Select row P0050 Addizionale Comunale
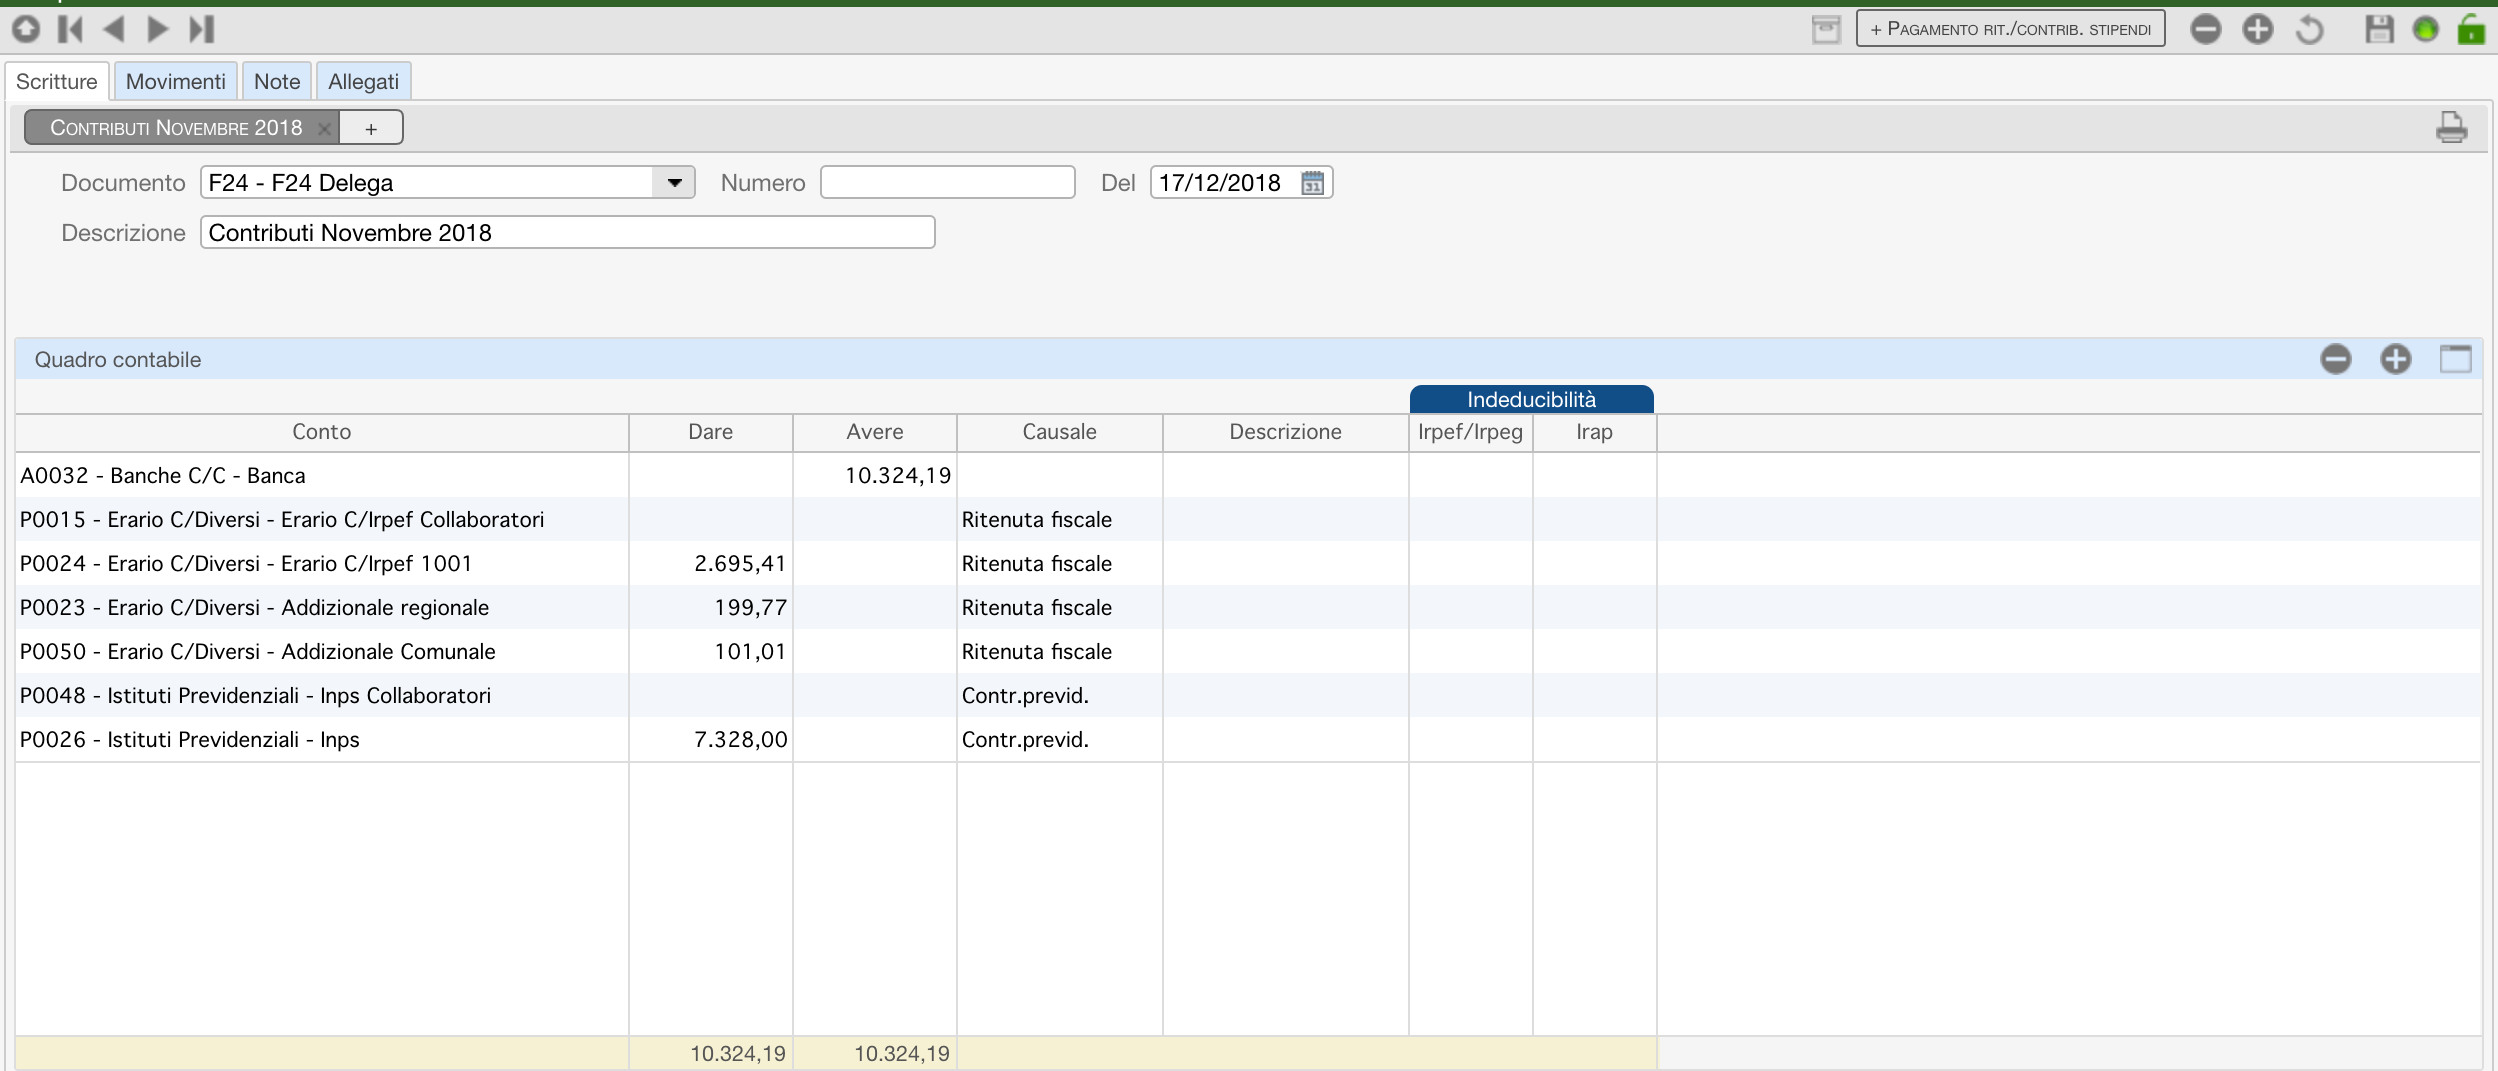This screenshot has width=2498, height=1071. click(1247, 651)
